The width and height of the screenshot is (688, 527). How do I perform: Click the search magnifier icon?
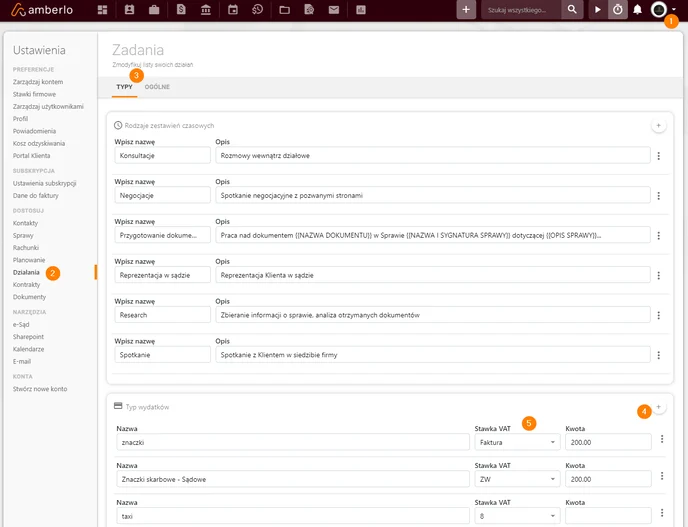coord(572,10)
